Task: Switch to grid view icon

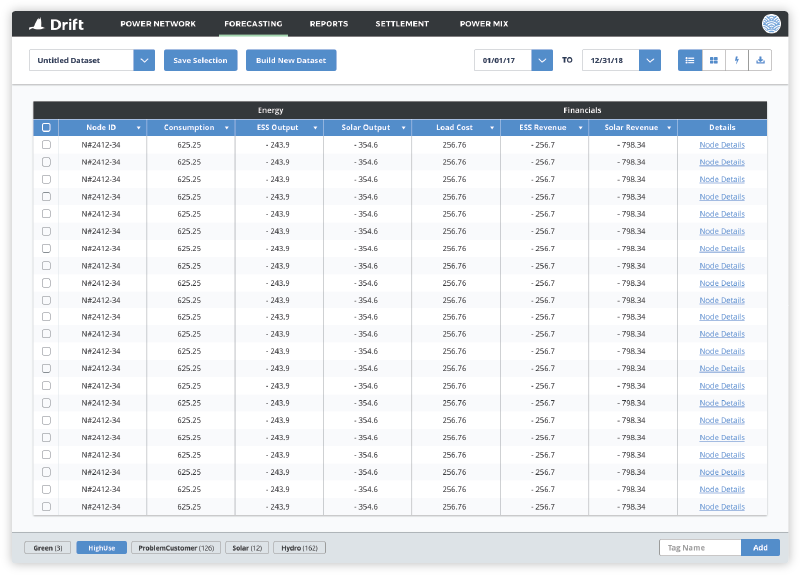Action: 714,60
